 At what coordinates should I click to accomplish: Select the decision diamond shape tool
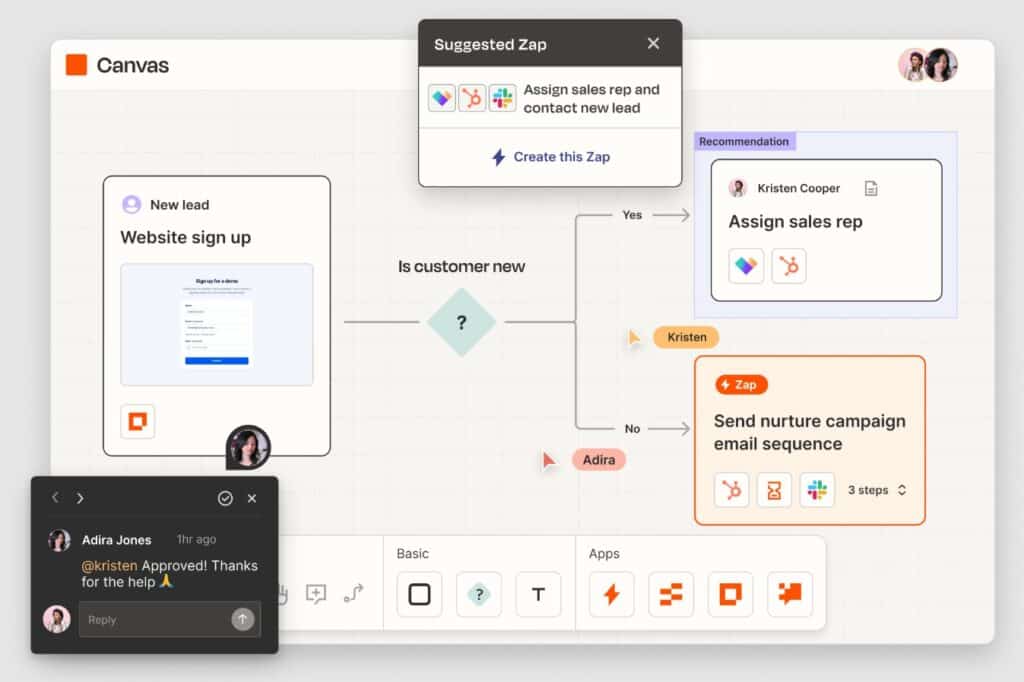coord(479,594)
